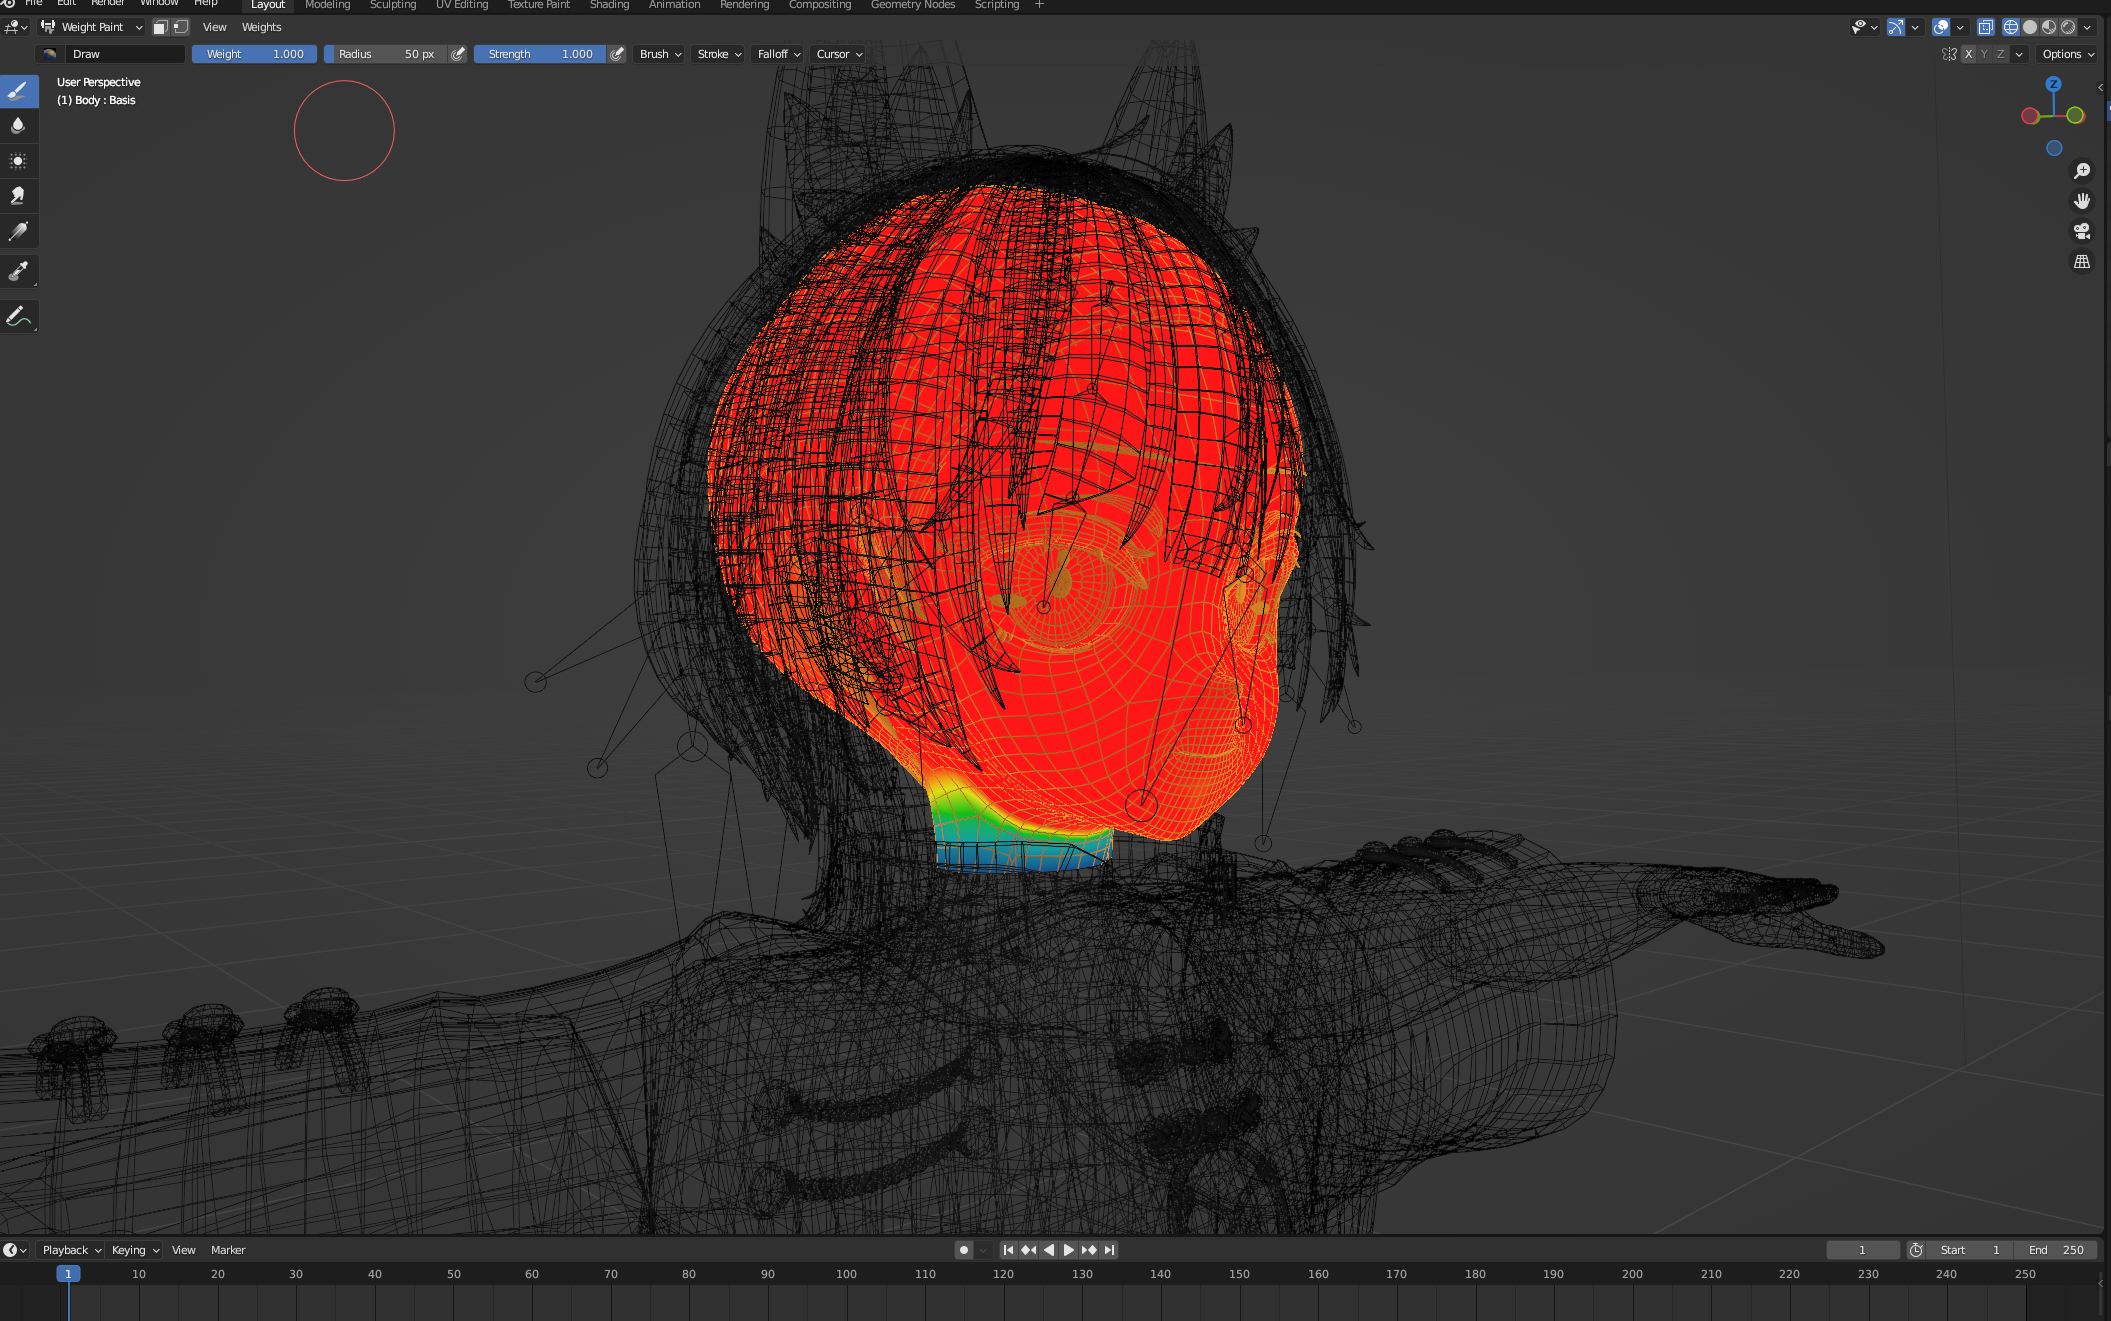2111x1321 pixels.
Task: Open the viewport shading options arrow
Action: pos(2087,27)
